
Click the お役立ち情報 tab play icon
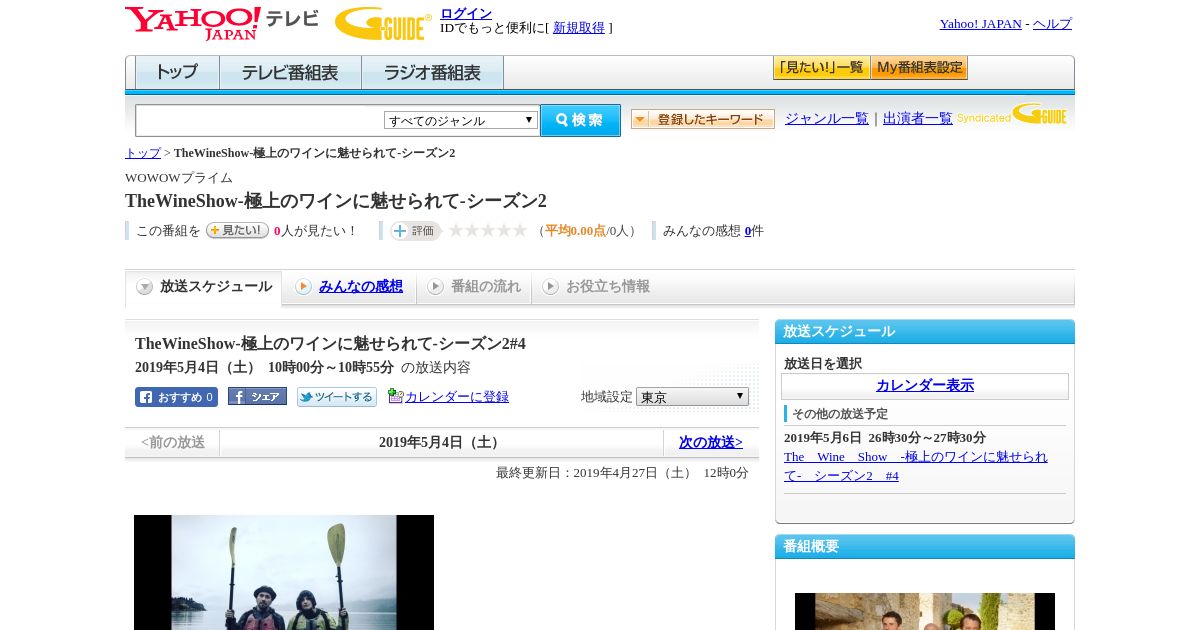point(550,287)
